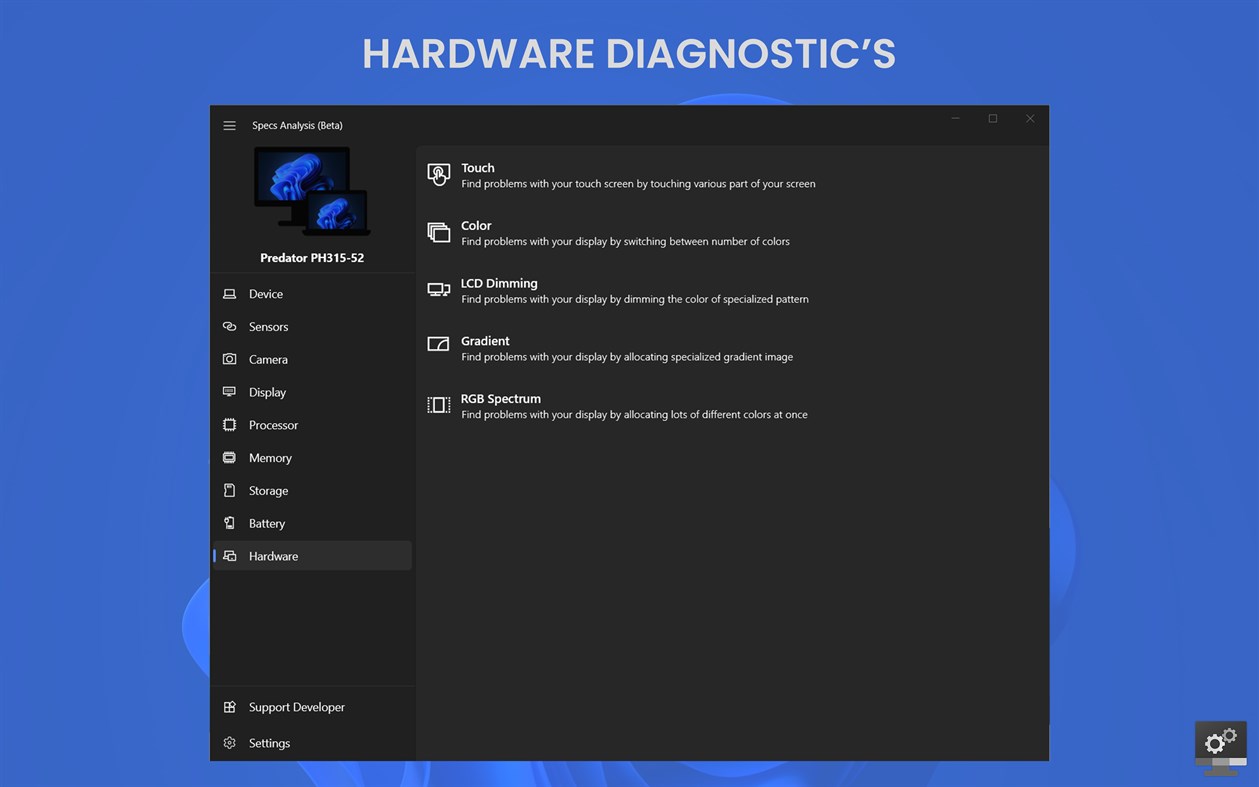Open the Touch diagnostic icon
1259x787 pixels.
point(438,174)
